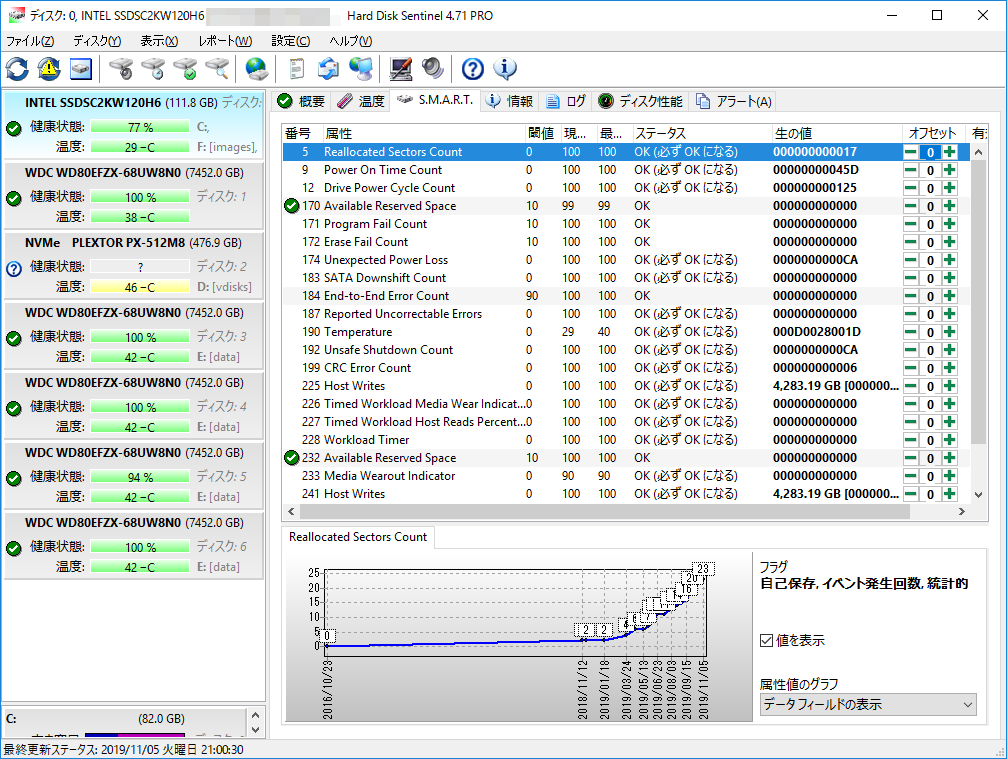Open the ディスク性能 tab
Screen dimensions: 1007x759
pyautogui.click(x=640, y=101)
